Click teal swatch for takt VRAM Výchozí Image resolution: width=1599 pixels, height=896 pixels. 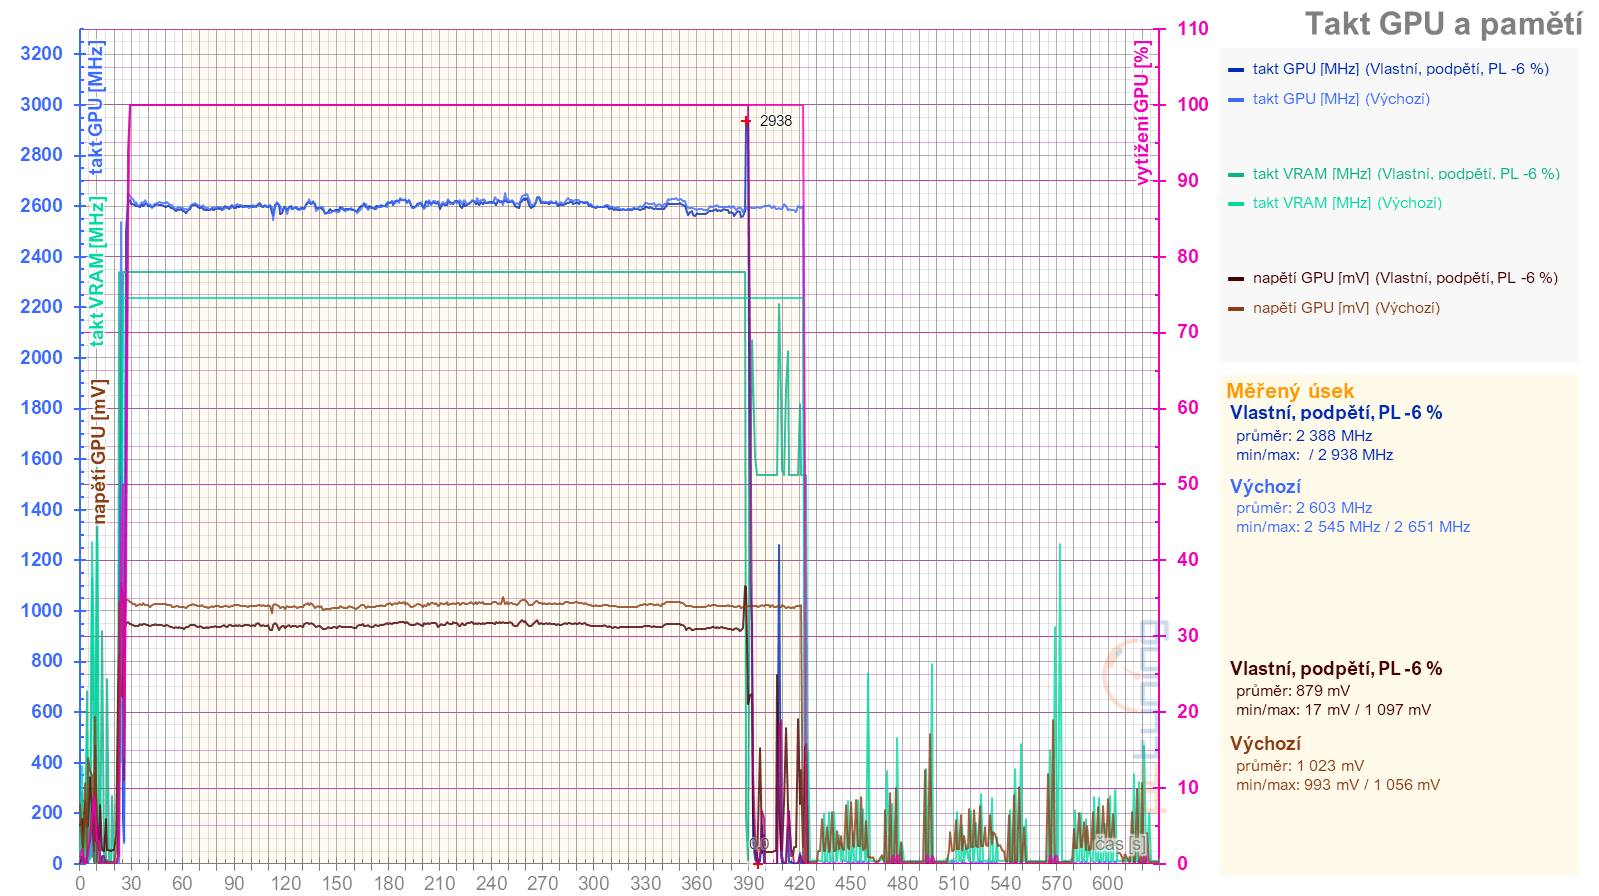[1236, 204]
